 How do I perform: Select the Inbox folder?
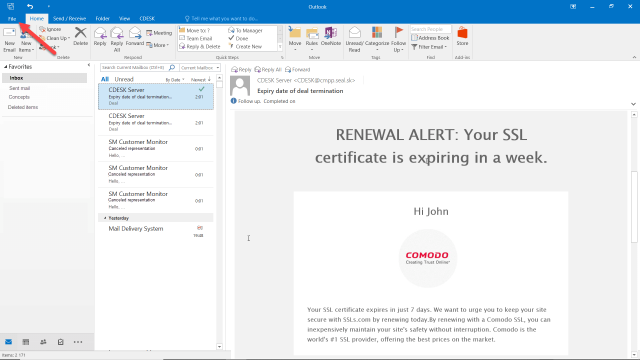[x=44, y=78]
